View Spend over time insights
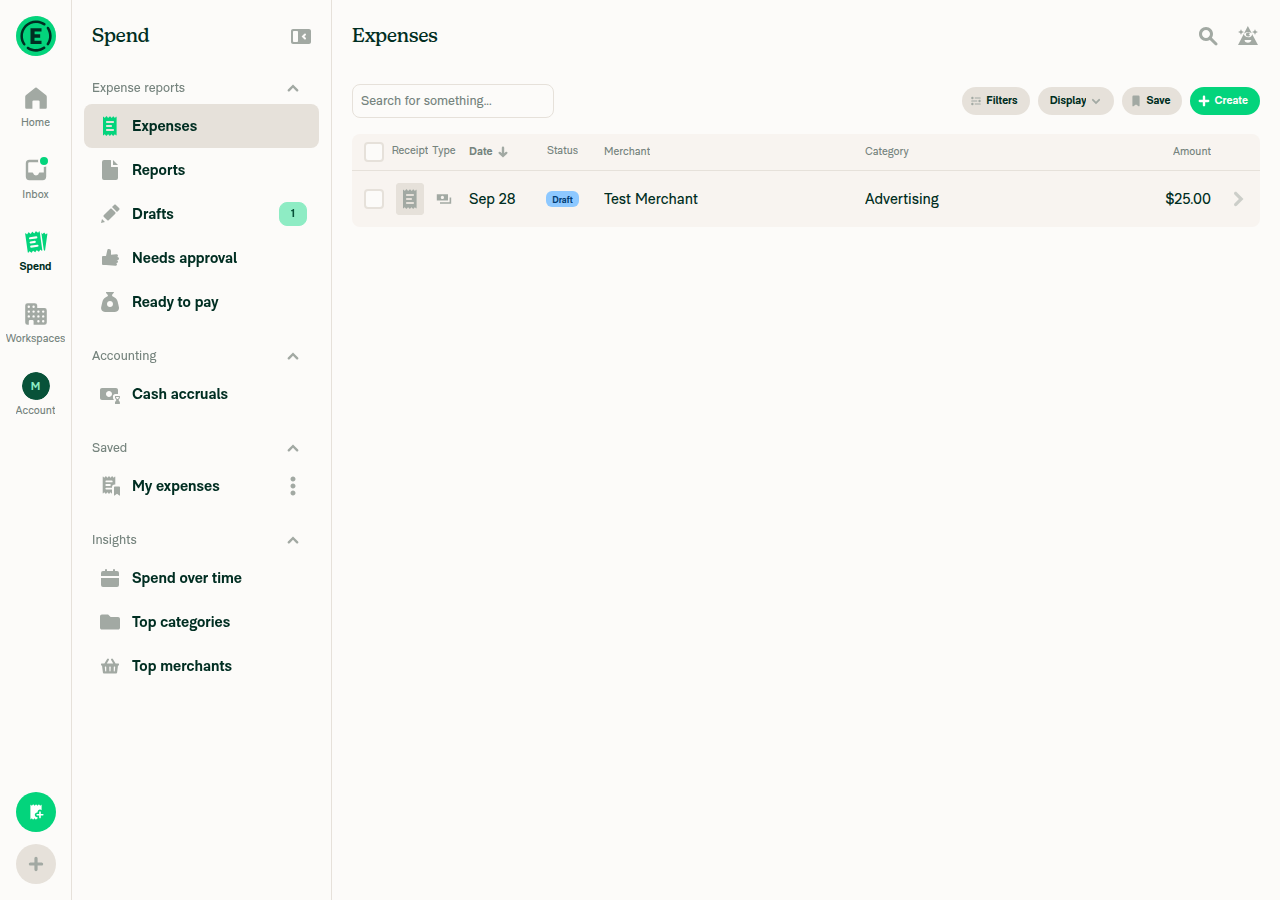The height and width of the screenshot is (900, 1280). click(x=201, y=578)
